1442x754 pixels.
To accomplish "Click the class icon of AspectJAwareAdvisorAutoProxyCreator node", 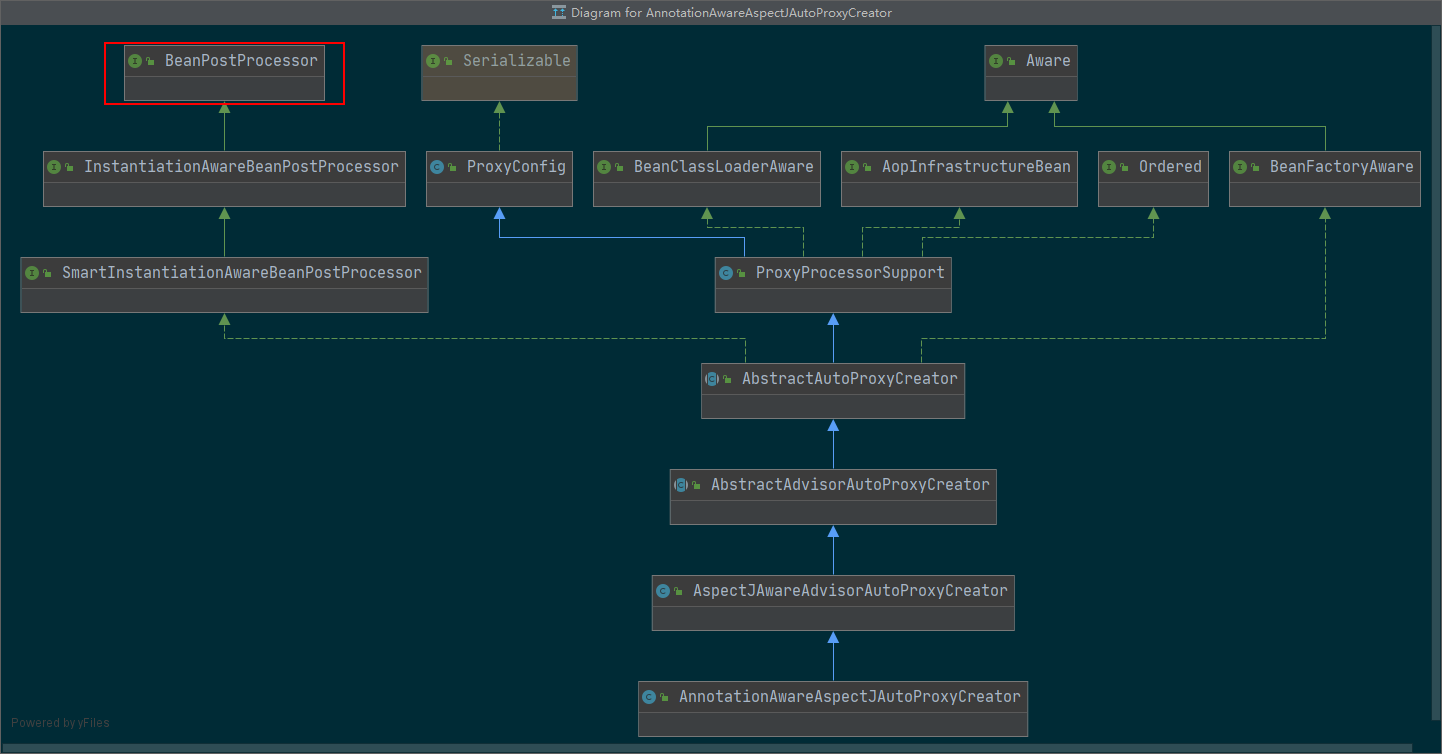I will pyautogui.click(x=663, y=591).
